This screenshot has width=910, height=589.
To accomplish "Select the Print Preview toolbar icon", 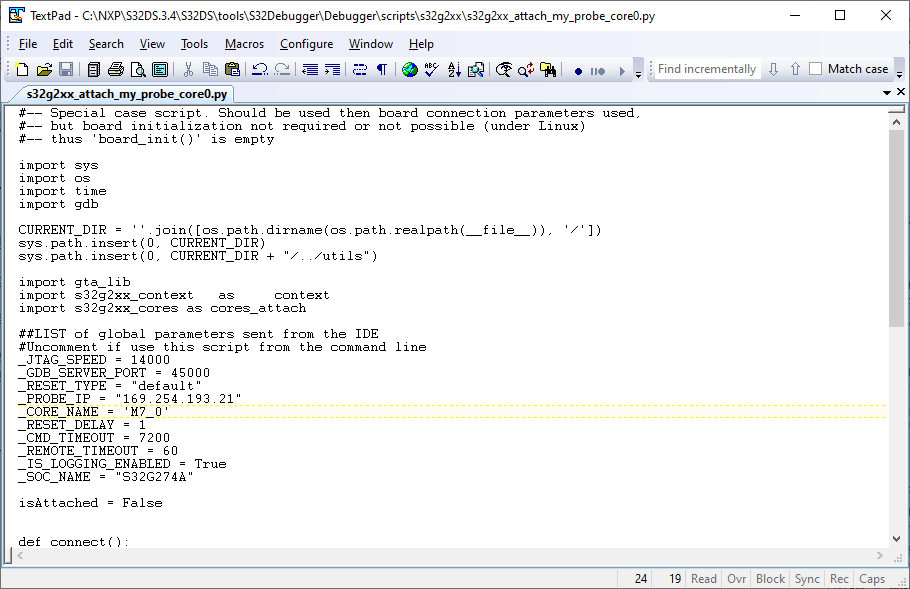I will pos(137,69).
